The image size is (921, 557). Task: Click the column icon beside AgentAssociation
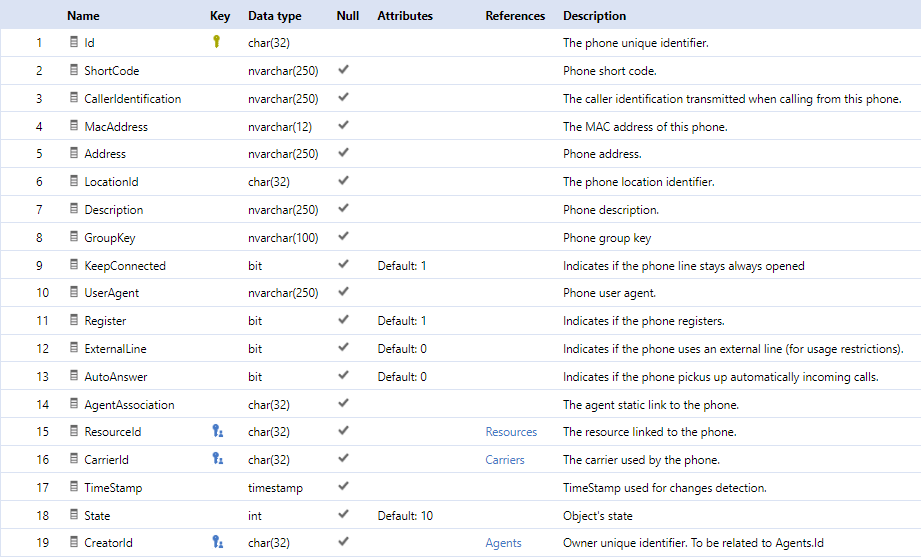tap(73, 404)
